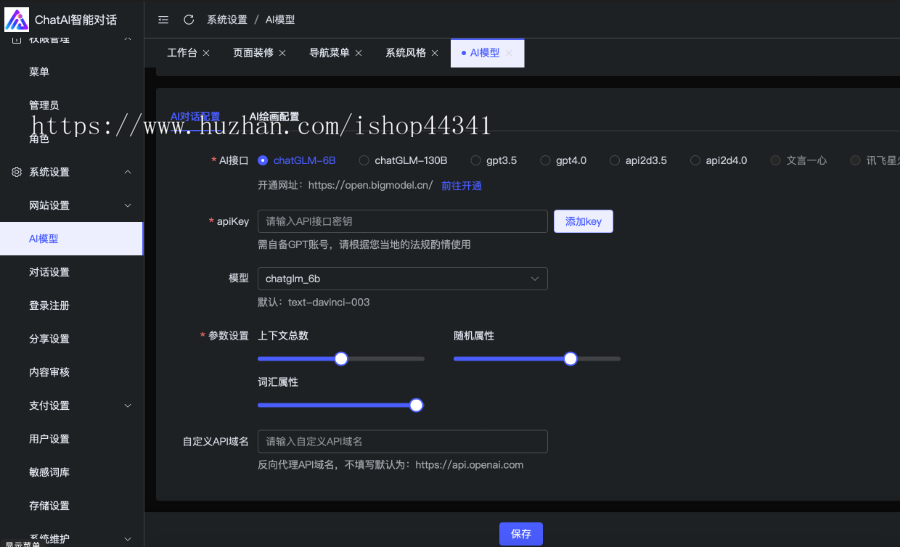Close the 系统风格 tab
The height and width of the screenshot is (547, 900).
[x=435, y=53]
